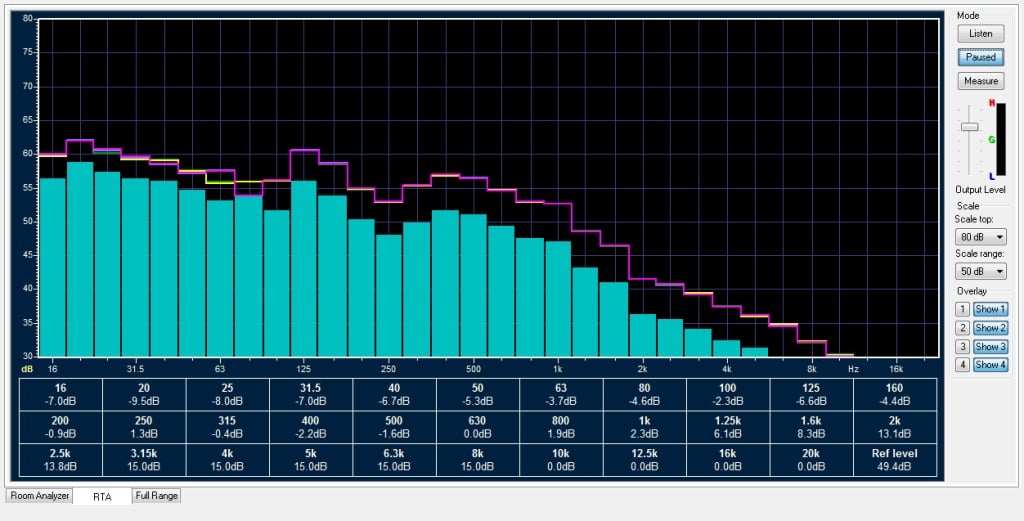Click the Ref level 49.4dB cell
The height and width of the screenshot is (521, 1024).
click(896, 459)
